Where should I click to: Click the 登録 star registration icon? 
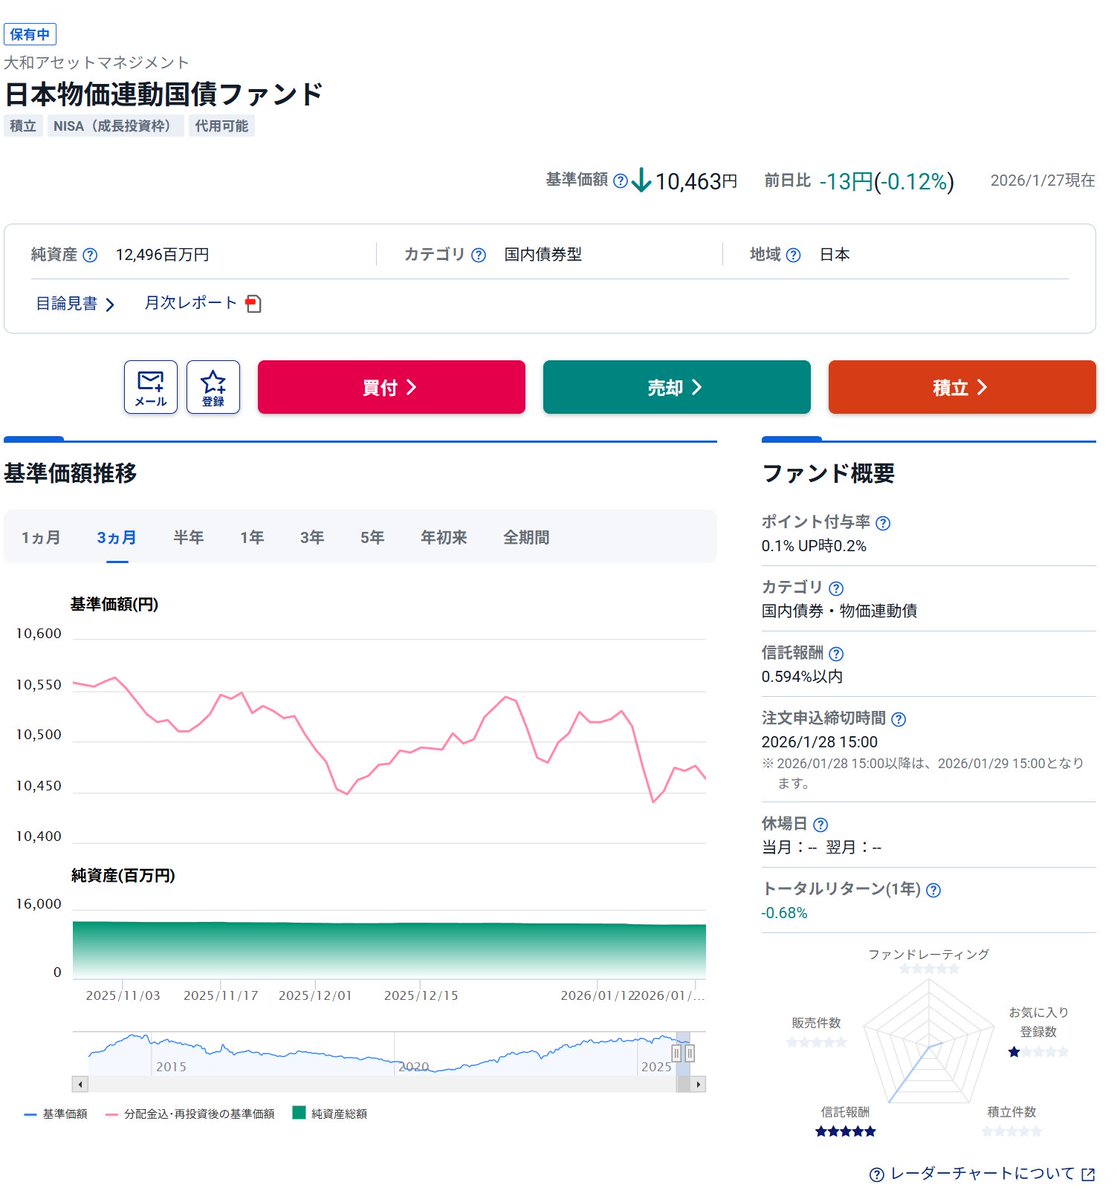(213, 386)
